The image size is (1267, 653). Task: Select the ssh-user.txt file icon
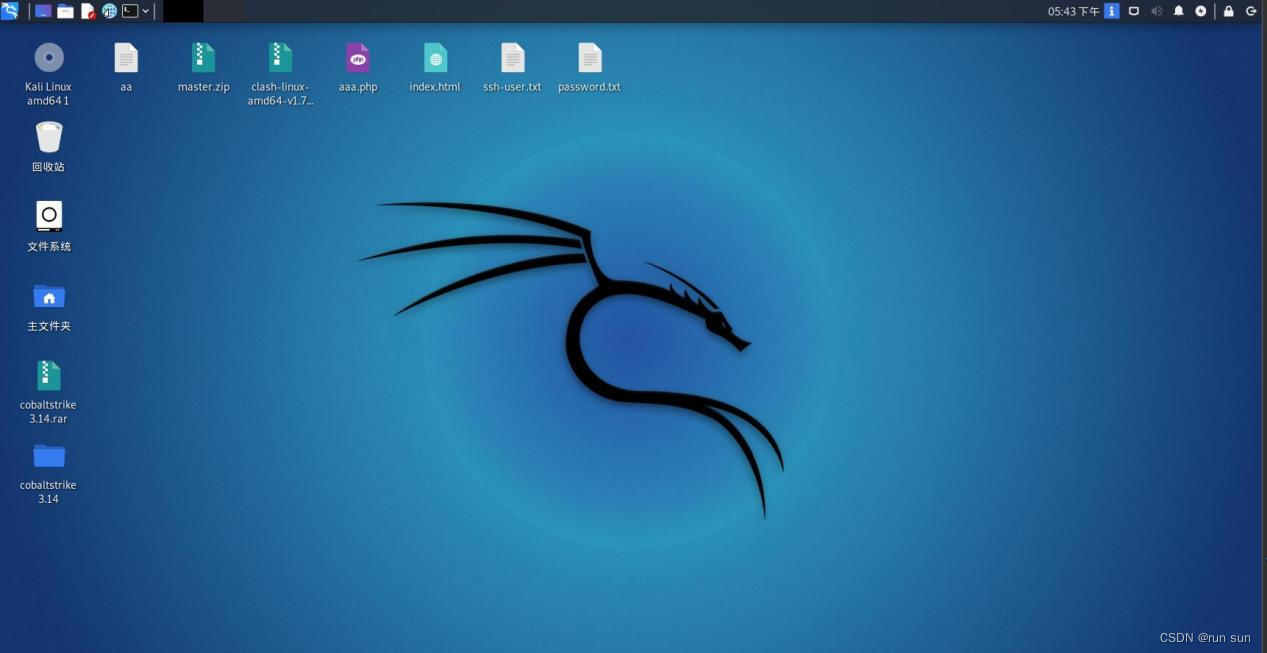[512, 57]
